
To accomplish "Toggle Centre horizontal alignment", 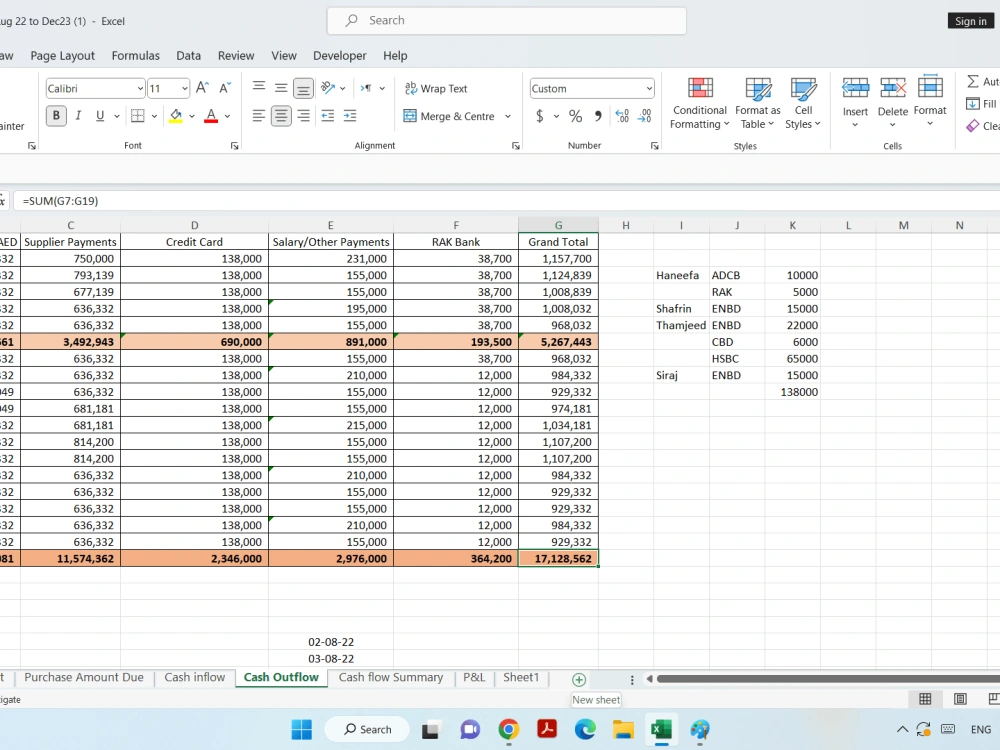I will [281, 115].
